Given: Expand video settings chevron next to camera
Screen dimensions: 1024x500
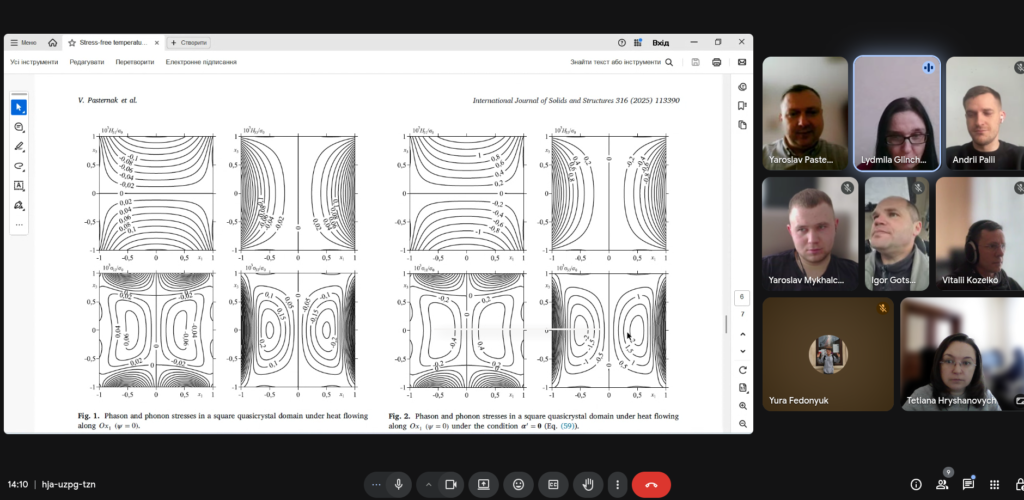Looking at the screenshot, I should 428,484.
